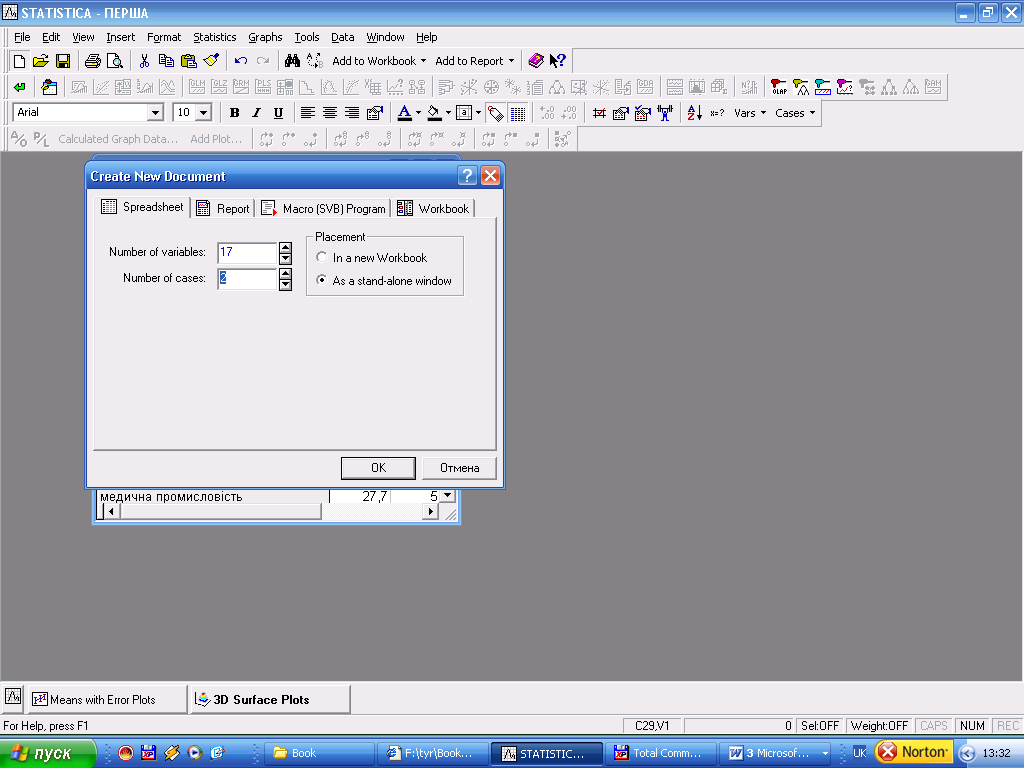Click the Undo arrow icon

click(x=241, y=61)
